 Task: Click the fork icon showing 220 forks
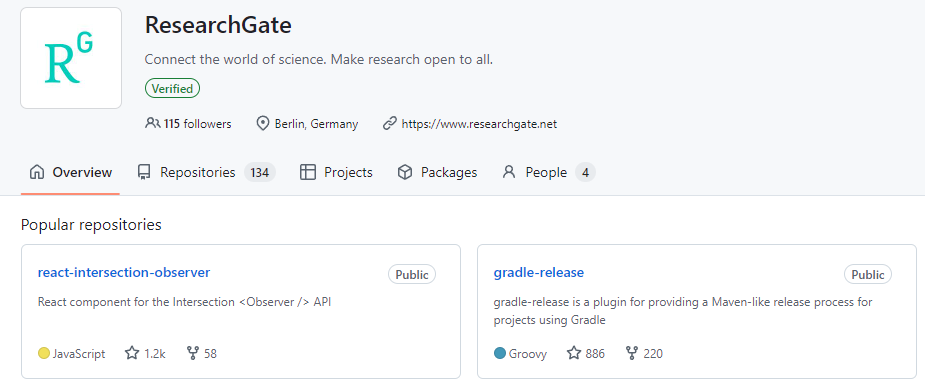click(632, 354)
